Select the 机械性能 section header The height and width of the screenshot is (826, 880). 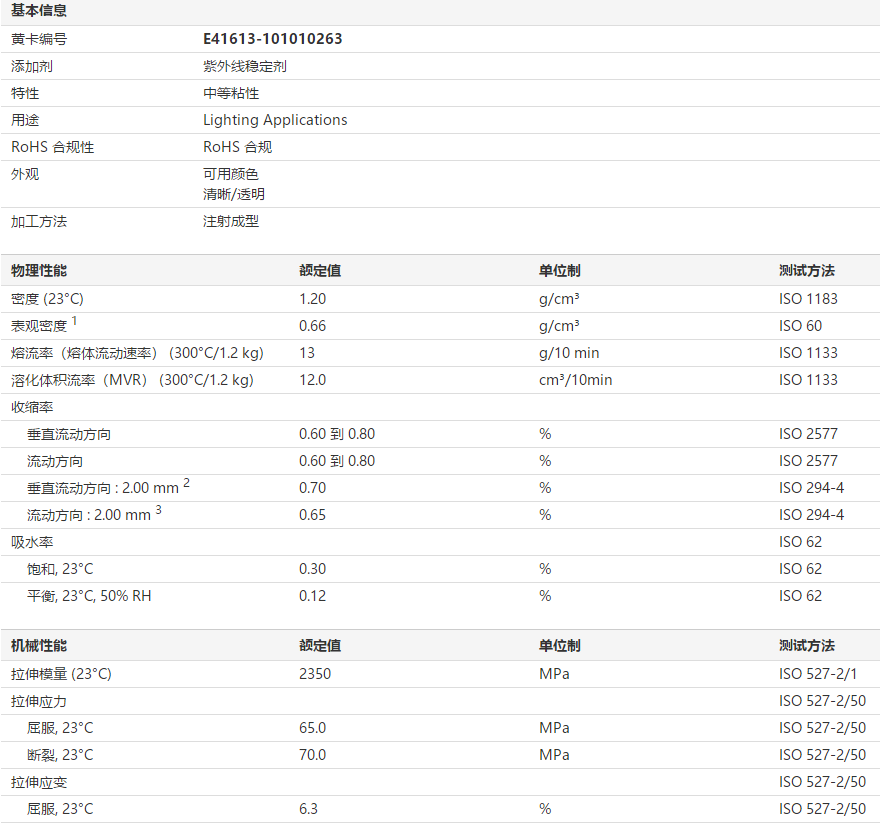39,646
